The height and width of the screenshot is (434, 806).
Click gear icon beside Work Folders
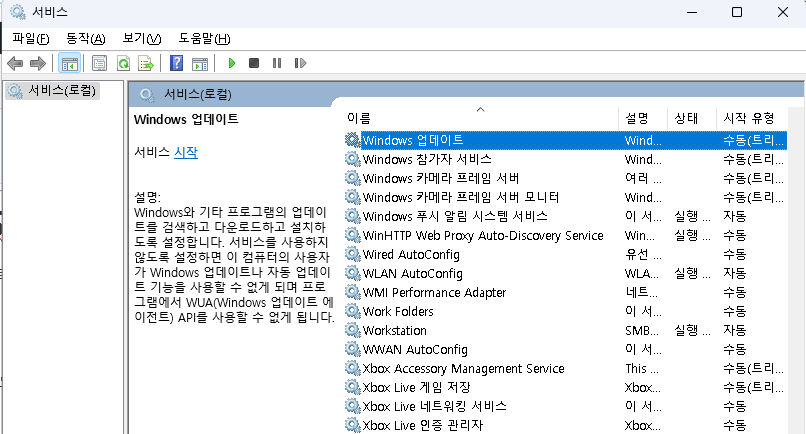pos(352,311)
